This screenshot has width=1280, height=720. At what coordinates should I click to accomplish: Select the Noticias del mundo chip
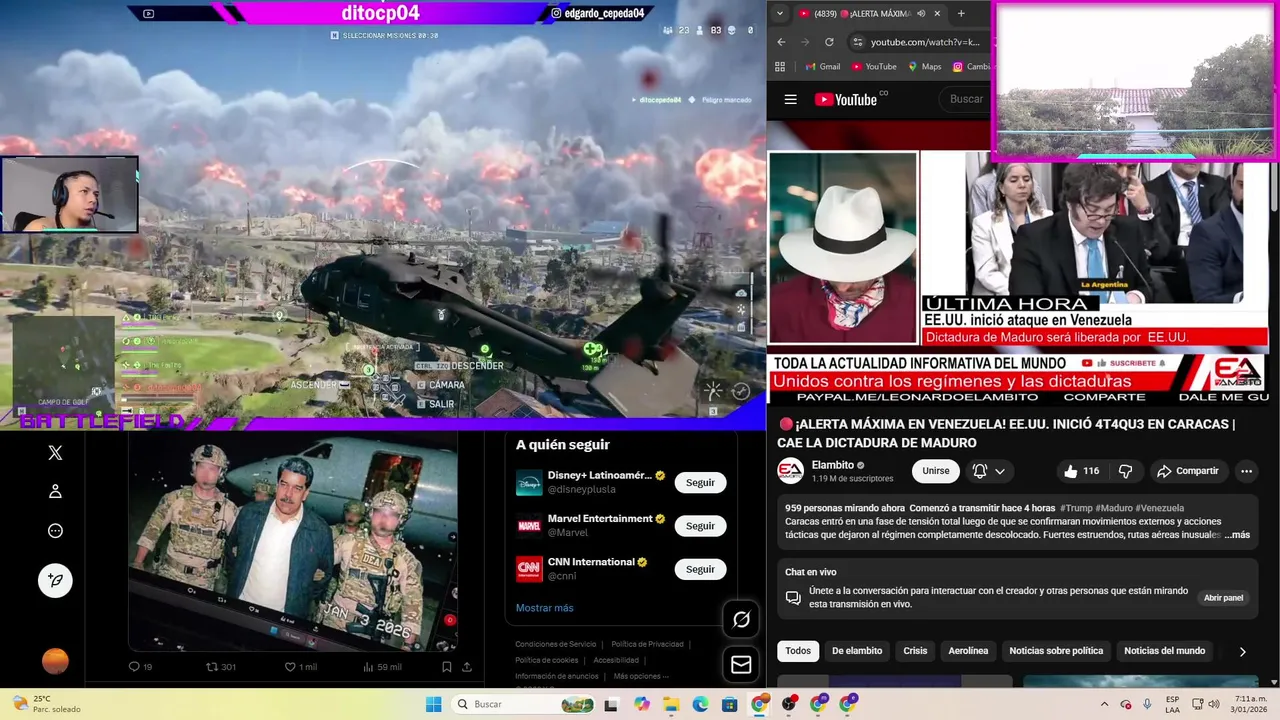(1164, 651)
